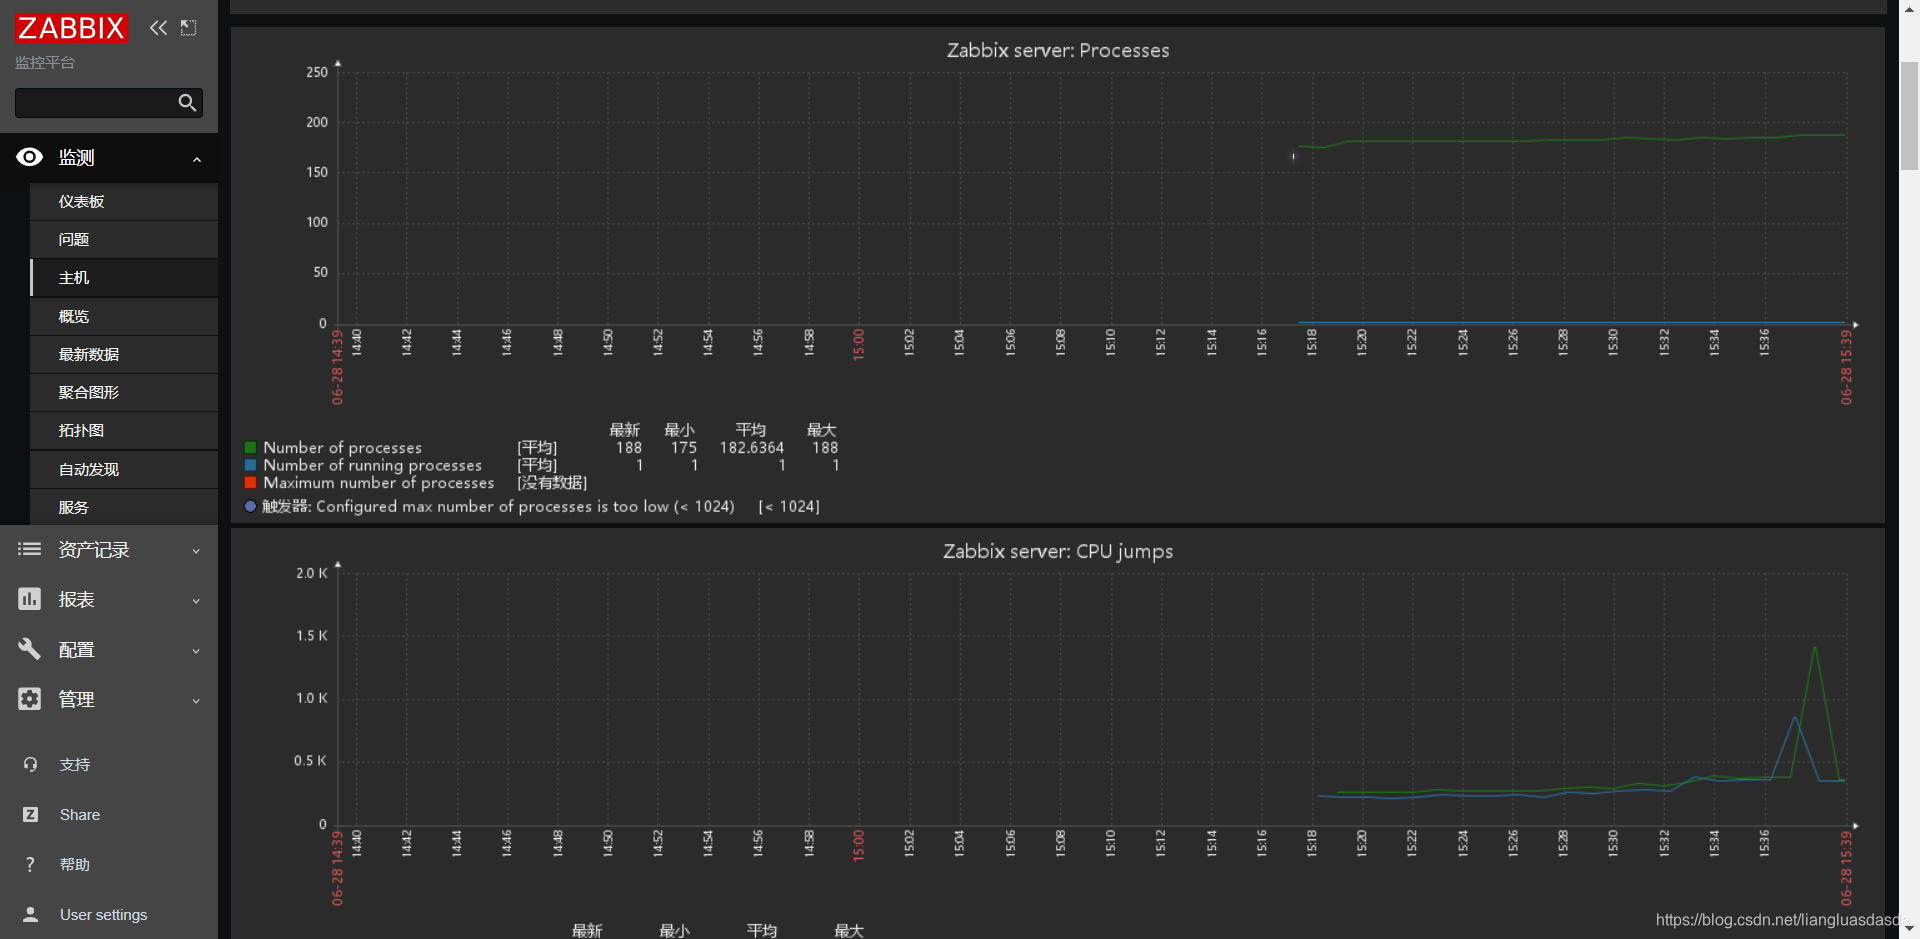The width and height of the screenshot is (1920, 939).
Task: Click blue swatch for Number of running processes
Action: 250,465
